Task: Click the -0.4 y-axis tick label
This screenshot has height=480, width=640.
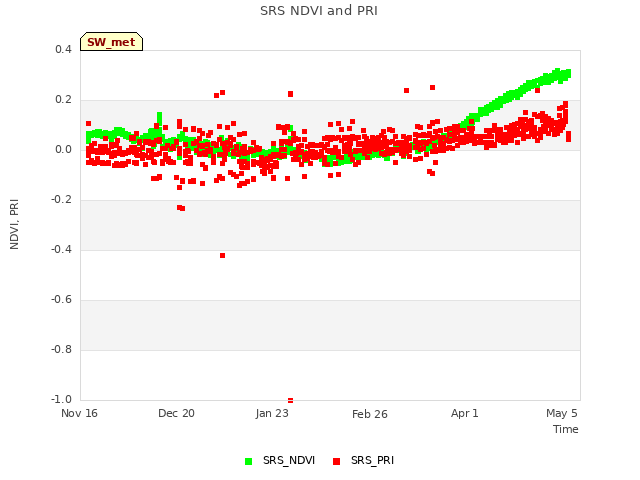Action: [61, 249]
